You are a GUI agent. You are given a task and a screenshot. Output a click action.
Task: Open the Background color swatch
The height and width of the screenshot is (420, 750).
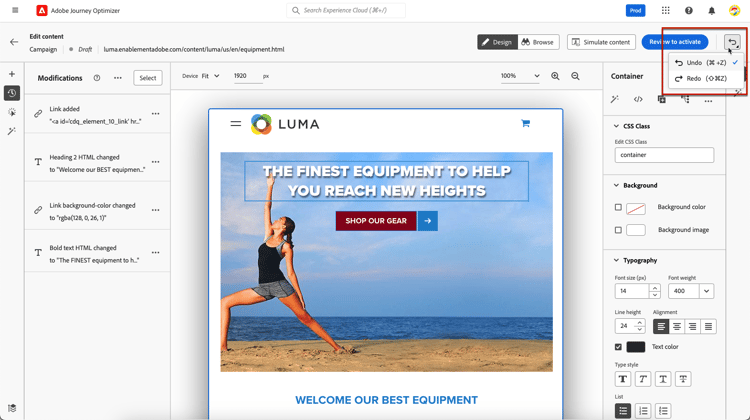(636, 209)
